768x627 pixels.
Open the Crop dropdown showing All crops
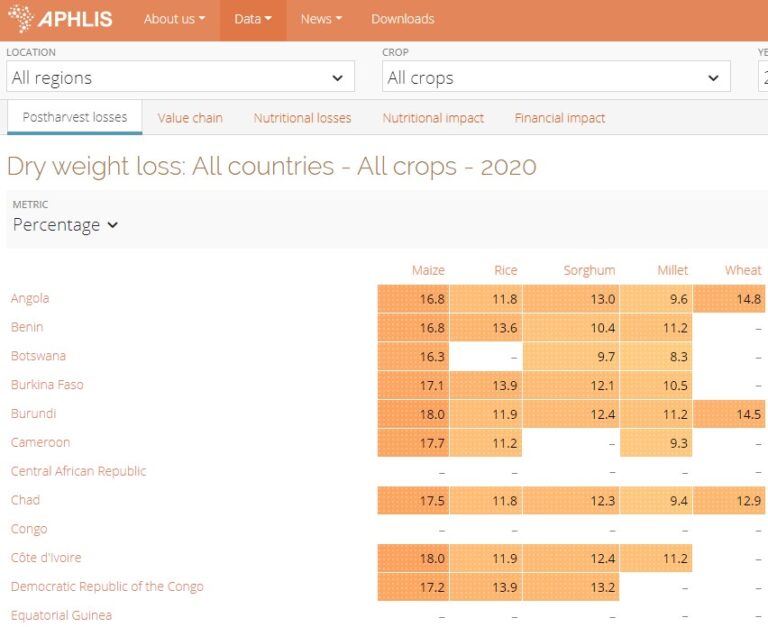(555, 77)
